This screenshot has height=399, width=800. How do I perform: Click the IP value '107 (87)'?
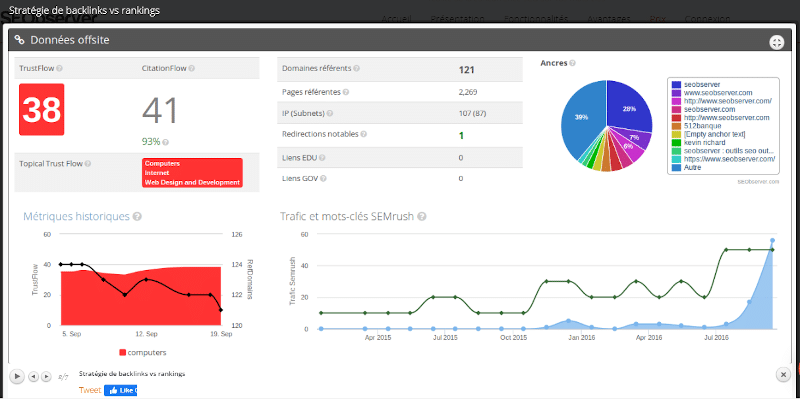[x=472, y=114]
